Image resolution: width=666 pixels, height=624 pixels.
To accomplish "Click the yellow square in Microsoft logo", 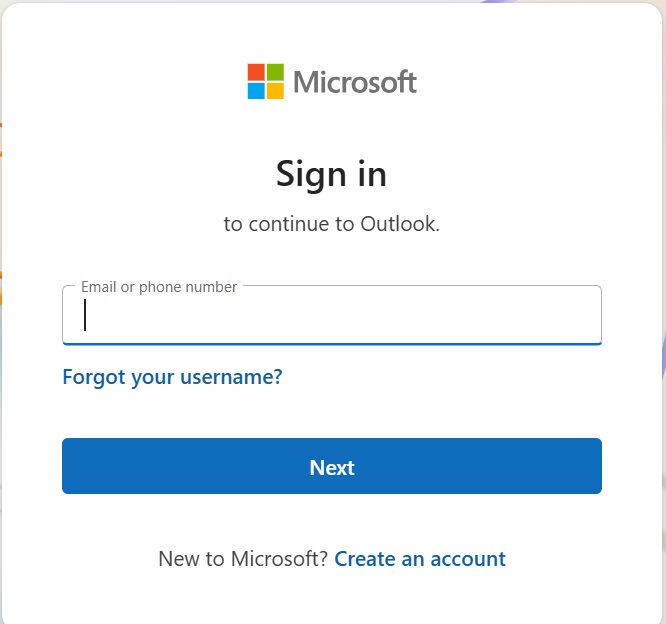I will [x=275, y=91].
